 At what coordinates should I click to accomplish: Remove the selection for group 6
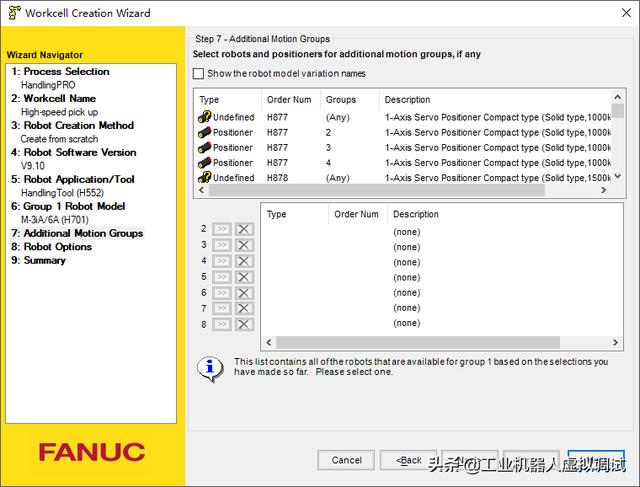(244, 293)
